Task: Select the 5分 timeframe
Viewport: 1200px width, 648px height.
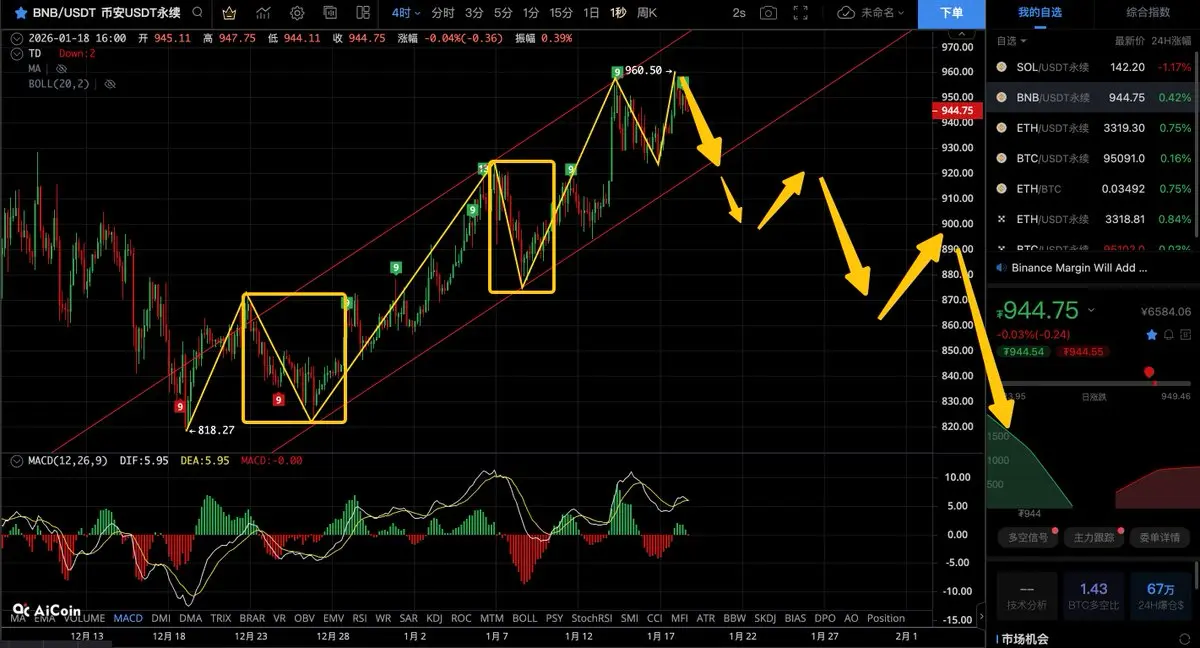Action: point(503,13)
